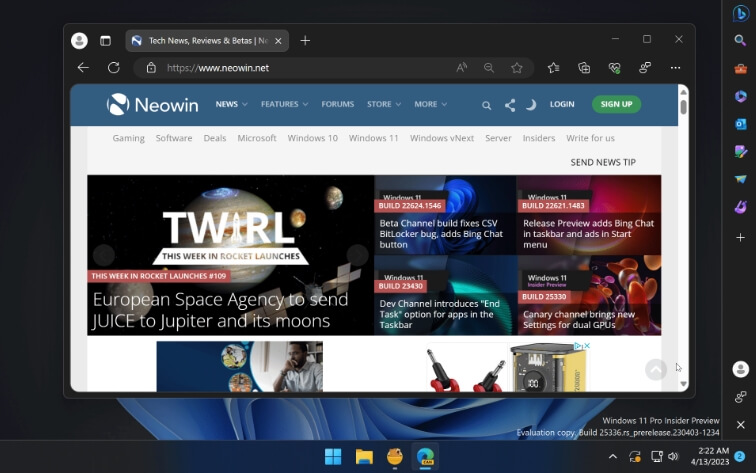This screenshot has width=756, height=473.
Task: Add this page to favorites star
Action: (x=517, y=68)
